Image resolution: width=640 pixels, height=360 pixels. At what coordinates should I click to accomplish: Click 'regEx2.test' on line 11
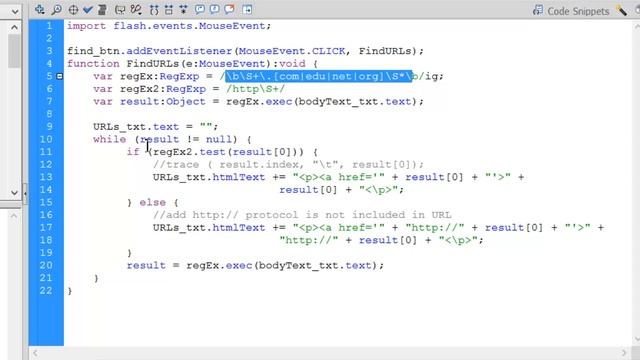coord(189,152)
